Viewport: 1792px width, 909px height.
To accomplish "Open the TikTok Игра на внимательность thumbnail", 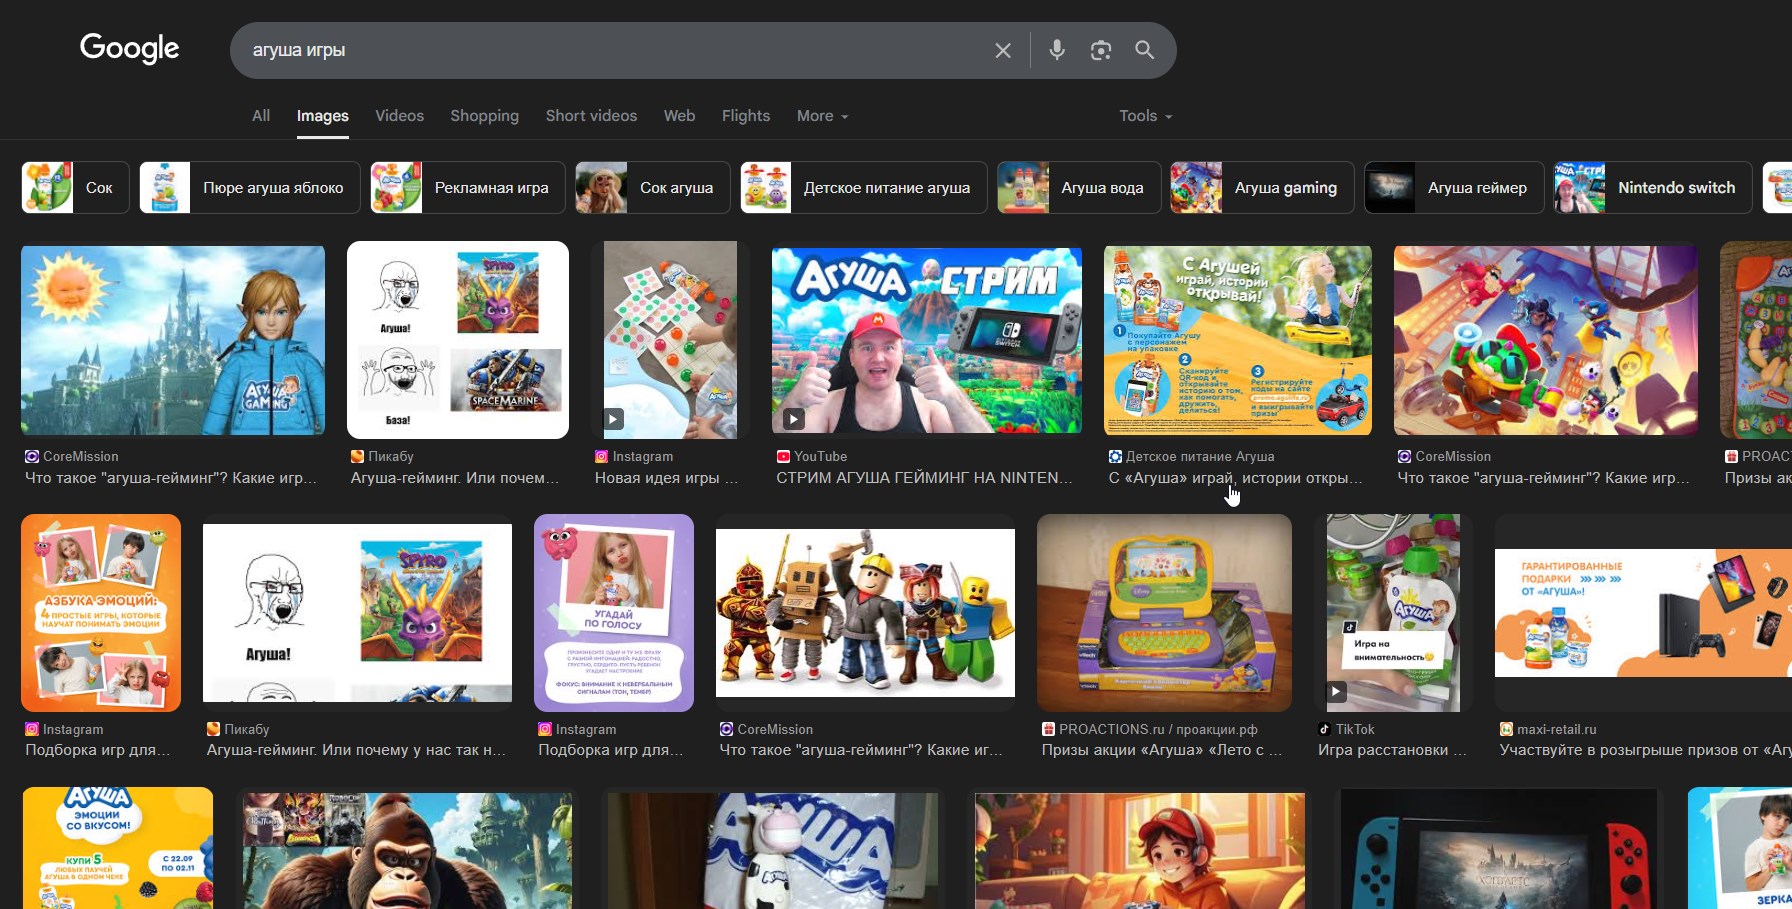I will click(1393, 613).
